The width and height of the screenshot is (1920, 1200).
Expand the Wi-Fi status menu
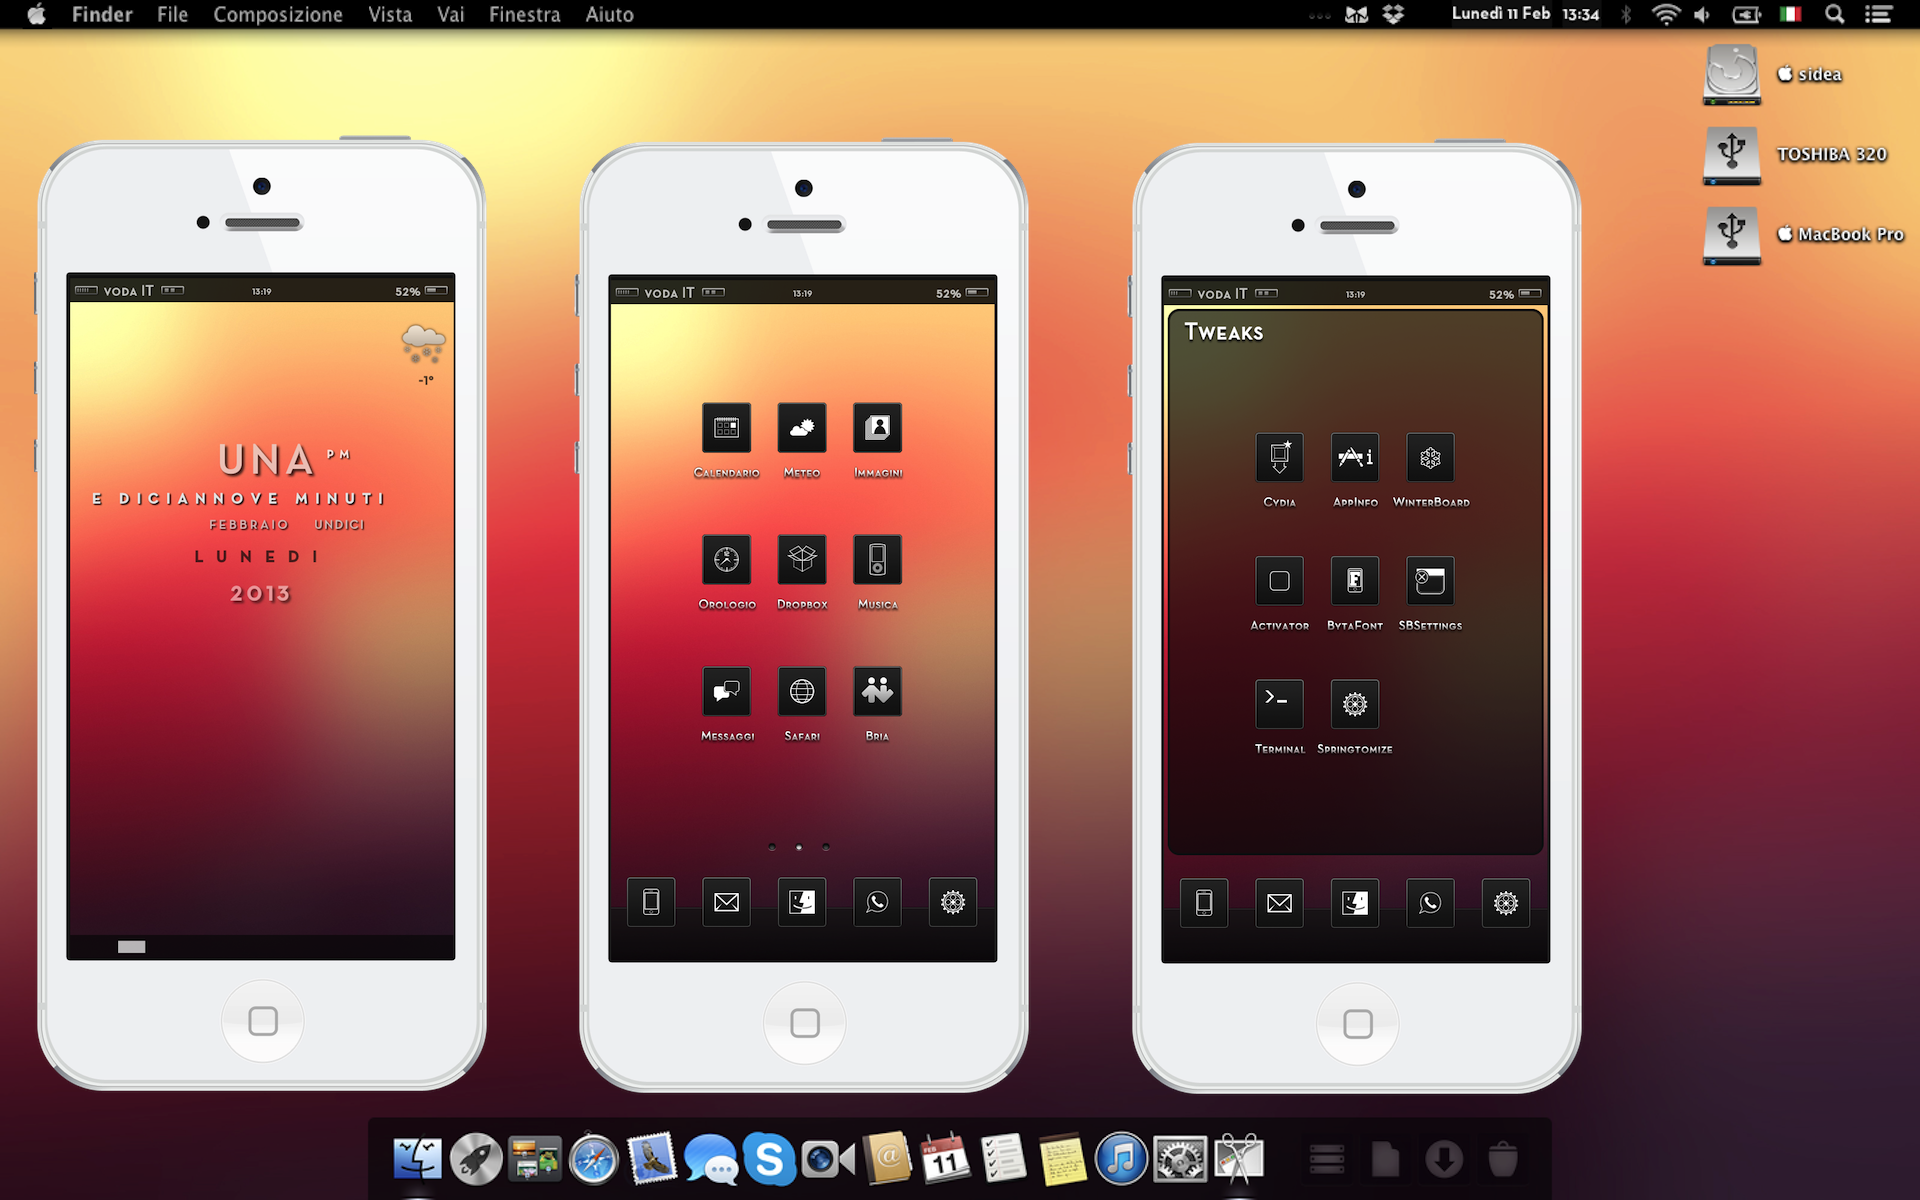tap(1665, 14)
